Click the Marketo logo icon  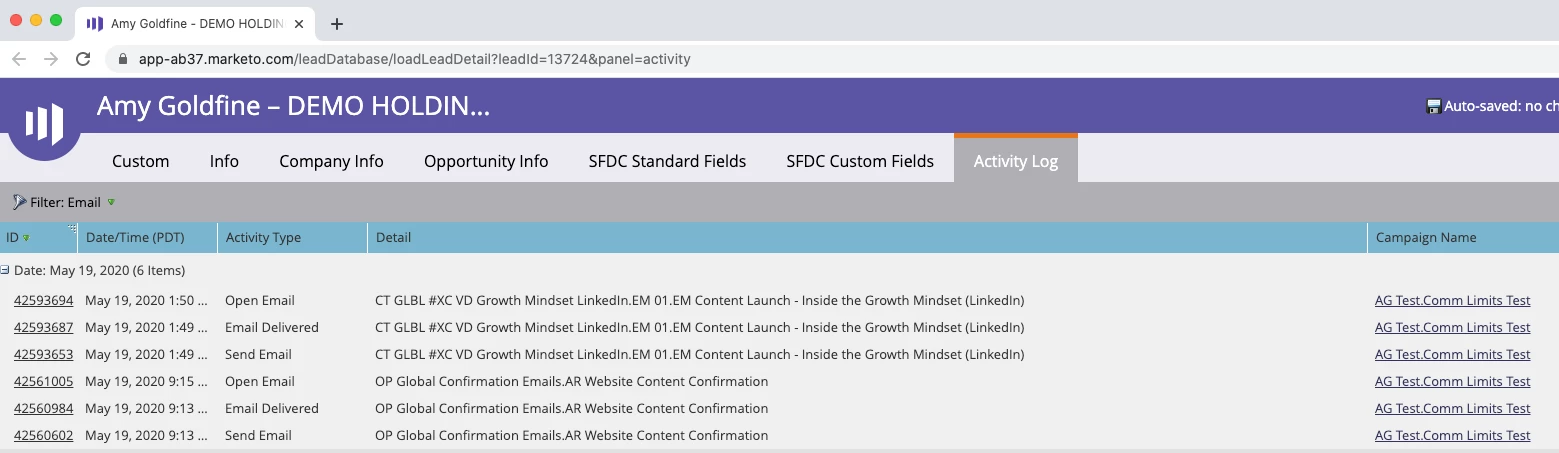[x=44, y=123]
